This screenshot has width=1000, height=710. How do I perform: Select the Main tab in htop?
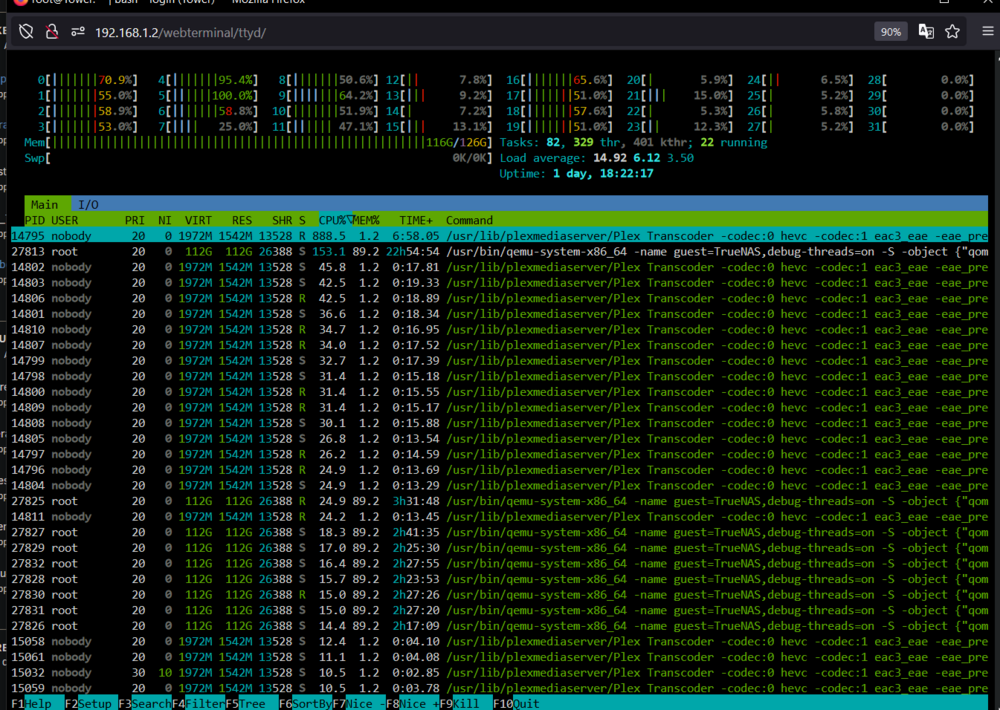click(x=45, y=205)
